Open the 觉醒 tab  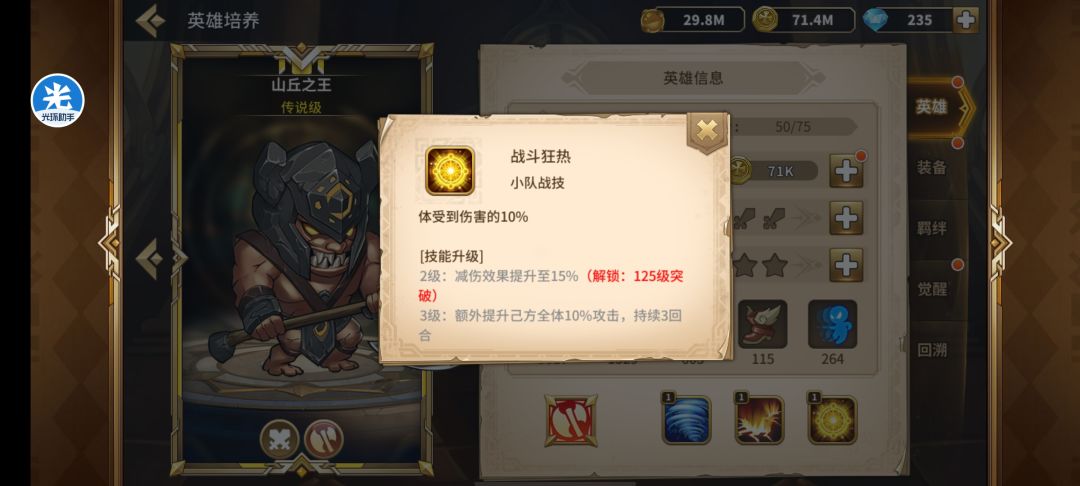[x=931, y=289]
